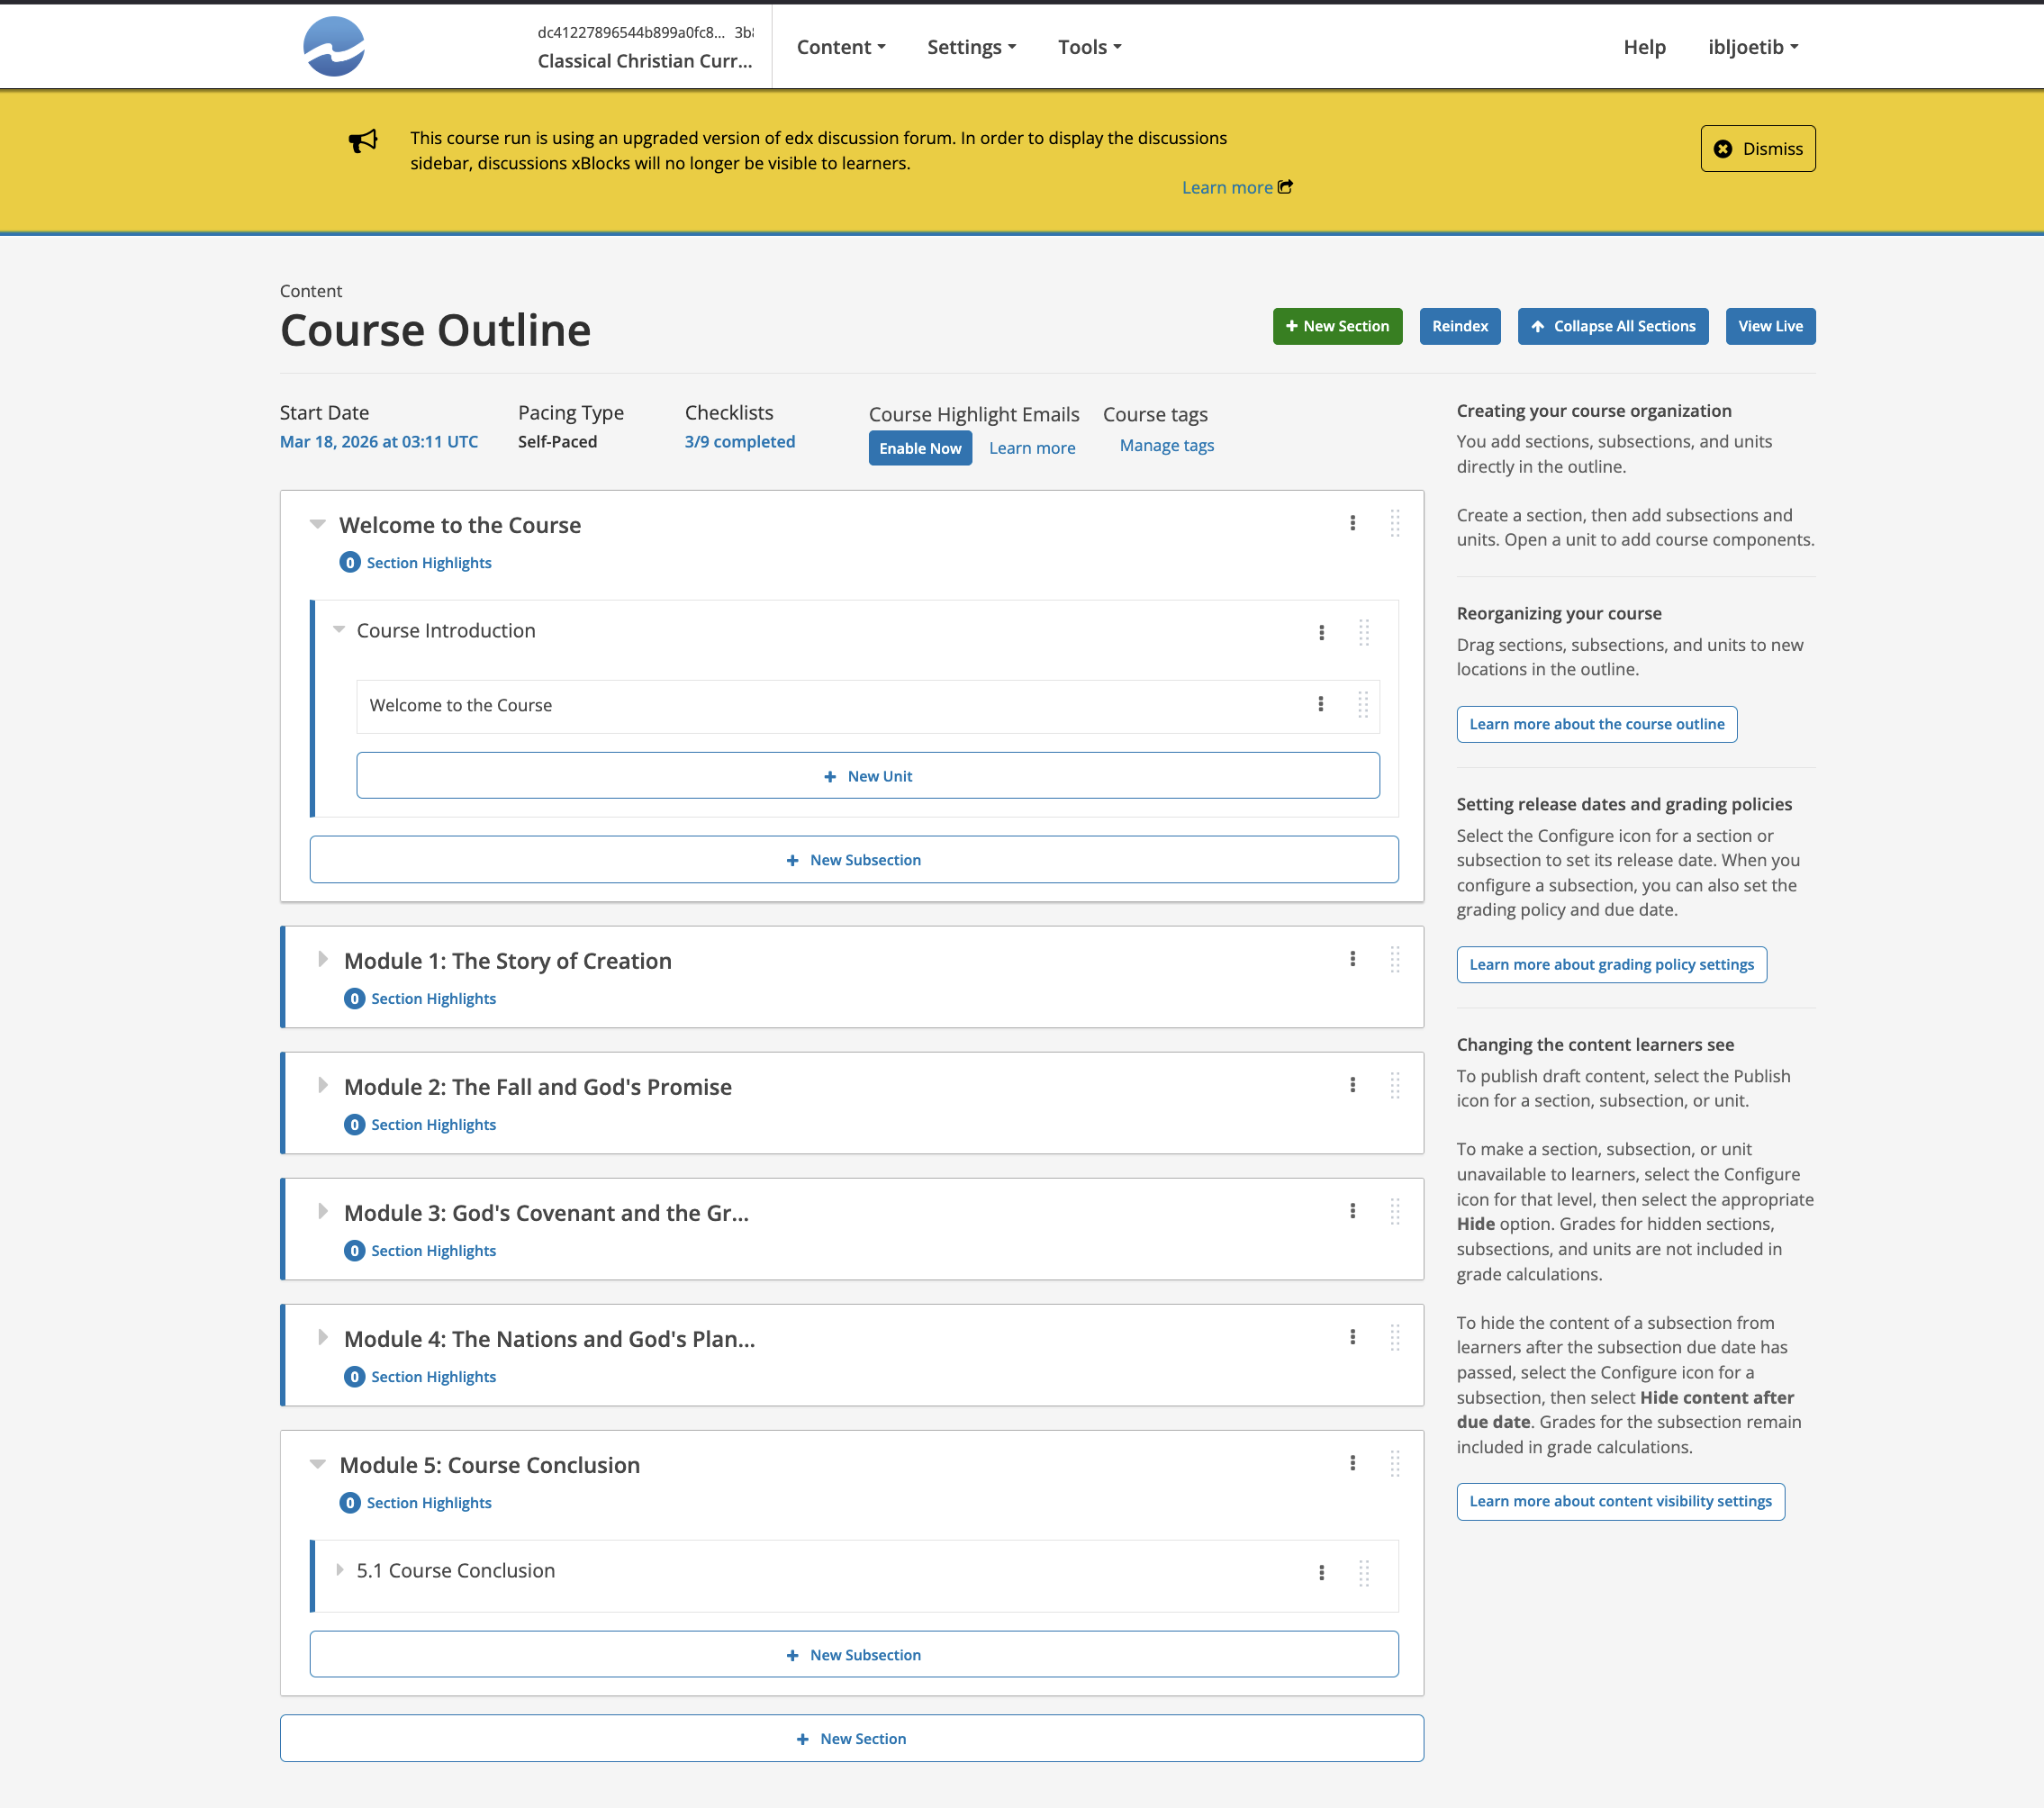Screen dimensions: 2044x1808
Task: Click the bottom New Section button
Action: coord(852,1738)
